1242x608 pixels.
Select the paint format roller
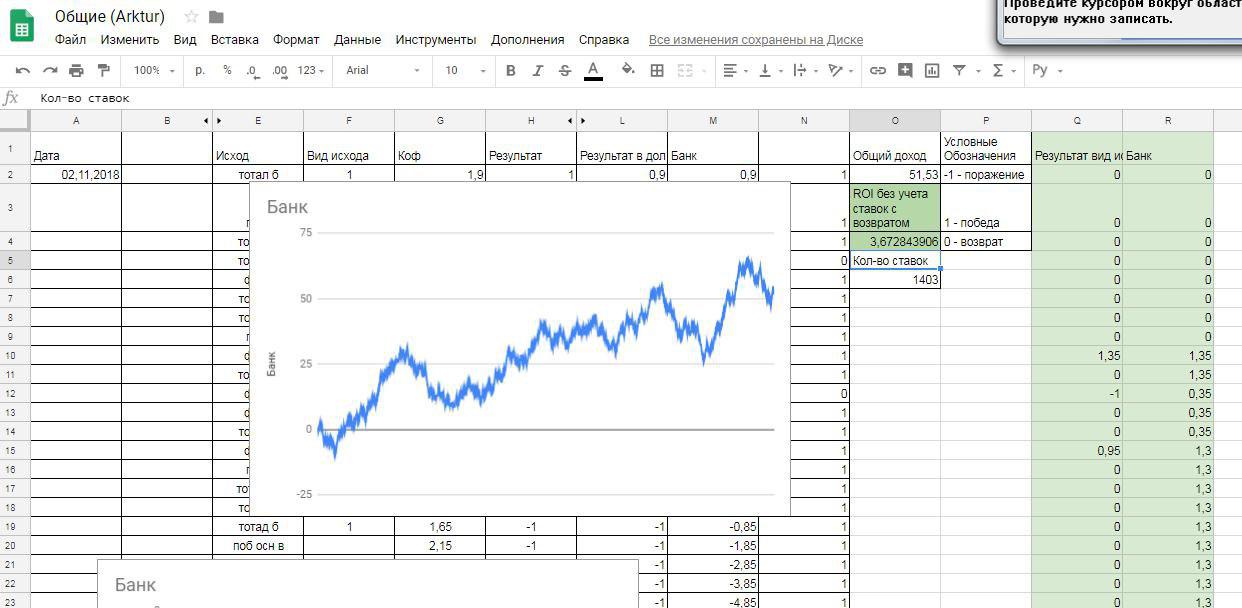point(102,71)
